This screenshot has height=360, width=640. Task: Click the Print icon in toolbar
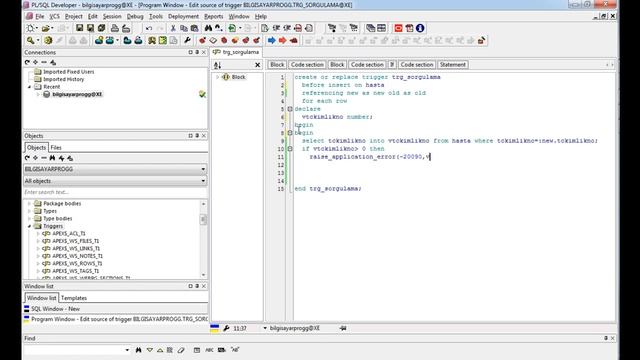(115, 28)
